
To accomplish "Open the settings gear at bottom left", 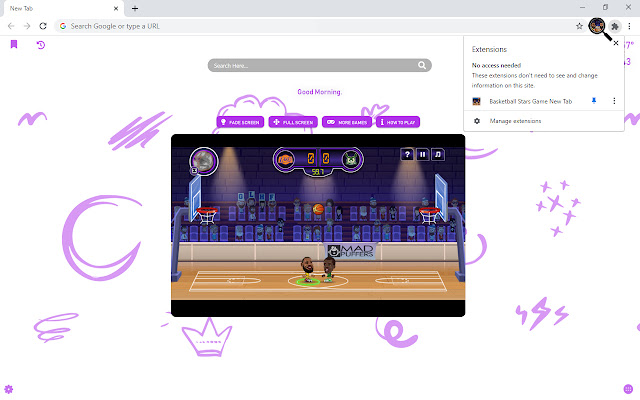I will coord(9,388).
